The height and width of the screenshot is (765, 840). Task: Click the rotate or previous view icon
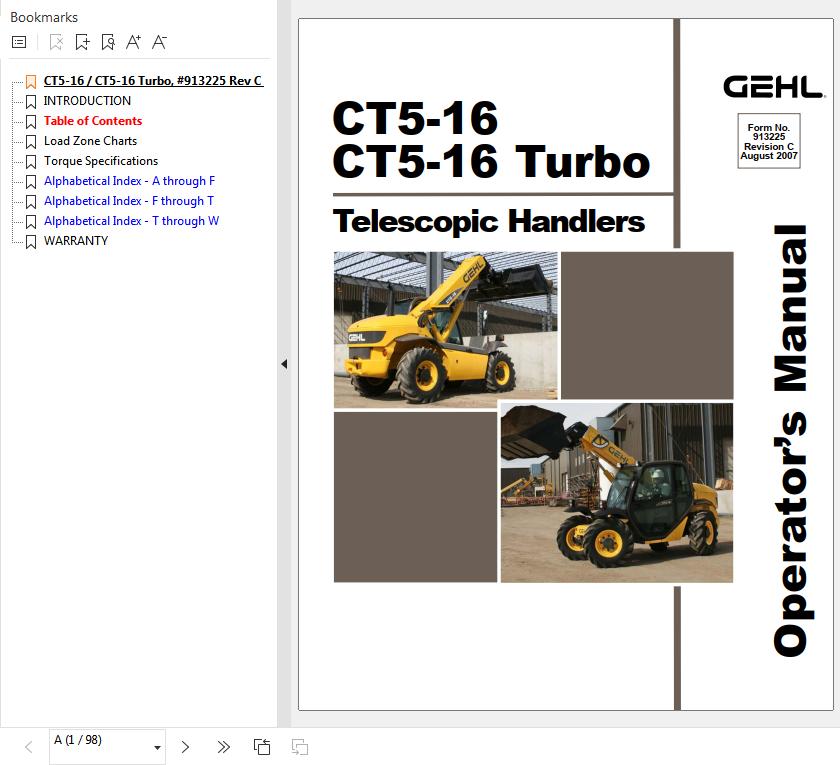pos(262,747)
